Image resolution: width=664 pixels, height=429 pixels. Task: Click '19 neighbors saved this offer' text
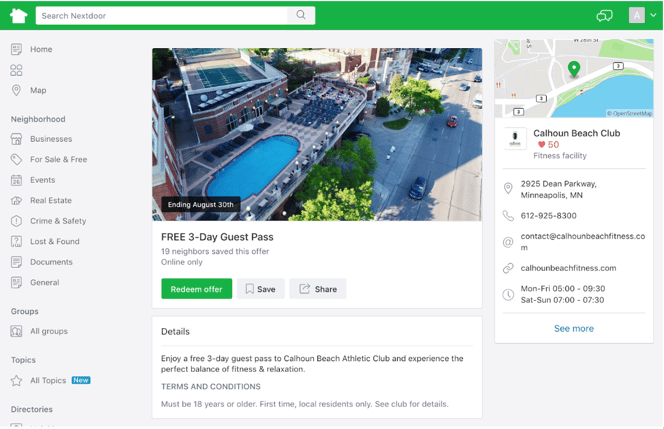[215, 252]
